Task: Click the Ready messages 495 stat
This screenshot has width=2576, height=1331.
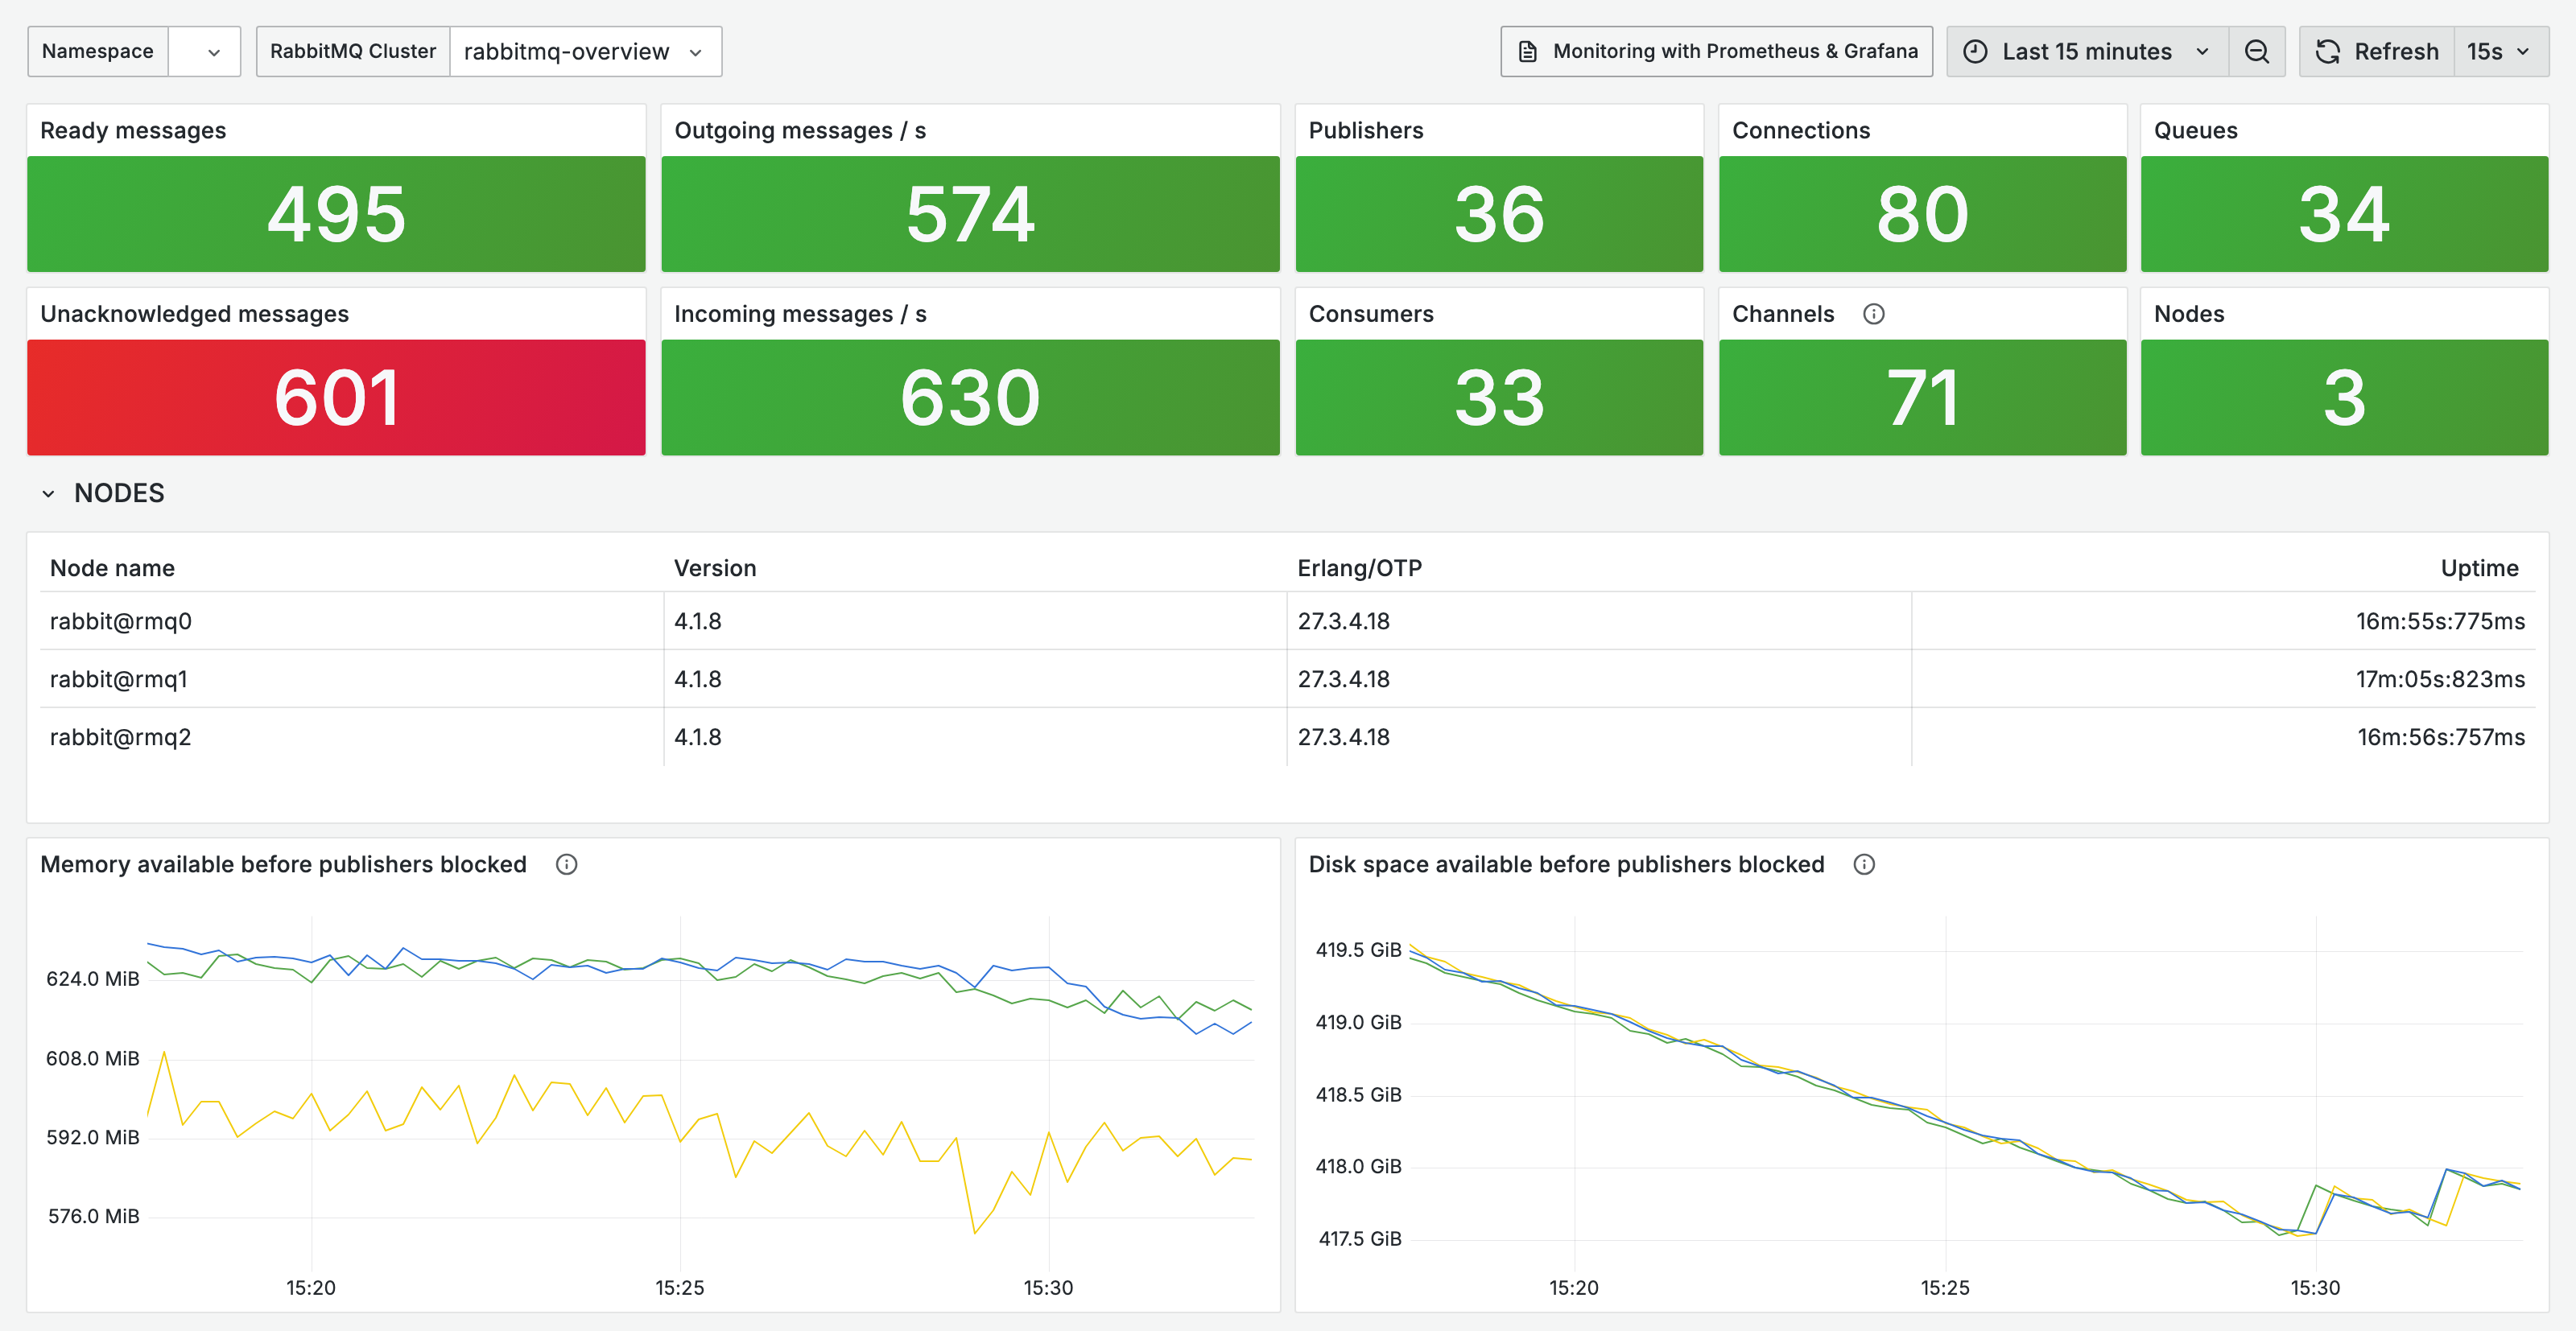Action: coord(336,214)
